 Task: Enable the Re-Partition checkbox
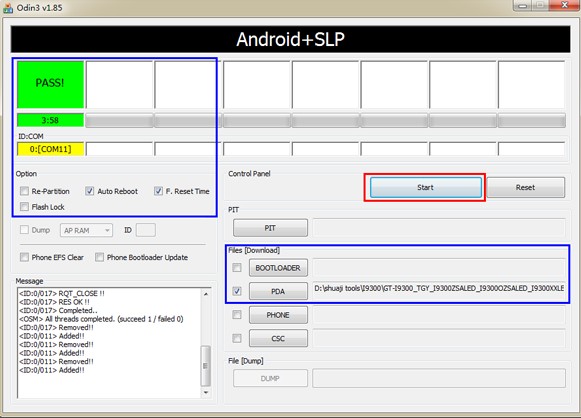pos(24,191)
